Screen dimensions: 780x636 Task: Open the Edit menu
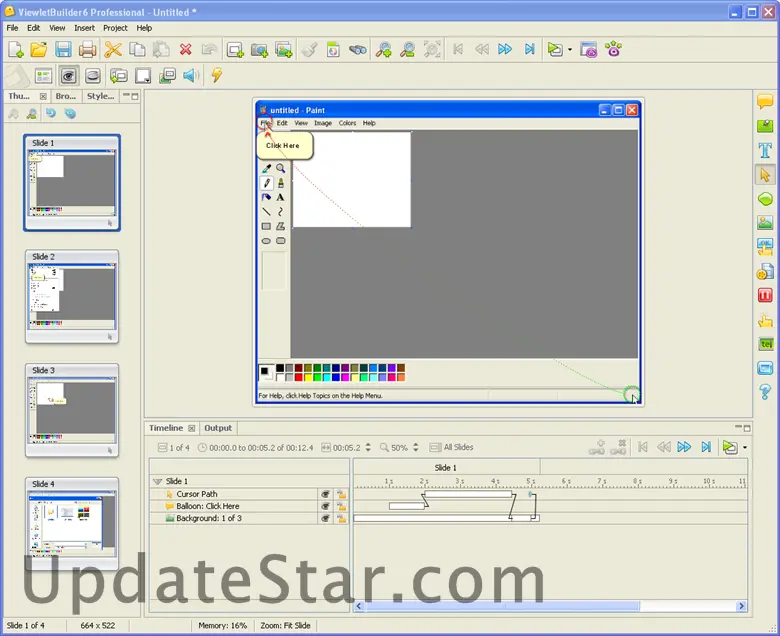tap(33, 28)
